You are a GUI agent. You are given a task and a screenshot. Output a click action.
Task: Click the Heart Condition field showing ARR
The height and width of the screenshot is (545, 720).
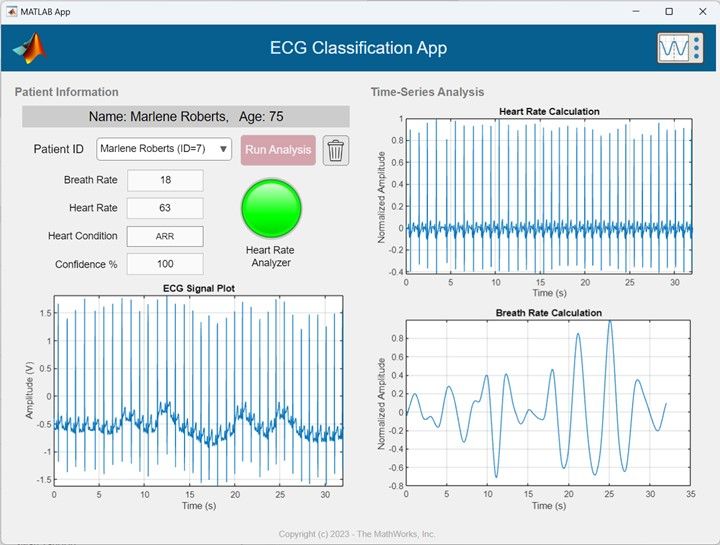pos(165,236)
